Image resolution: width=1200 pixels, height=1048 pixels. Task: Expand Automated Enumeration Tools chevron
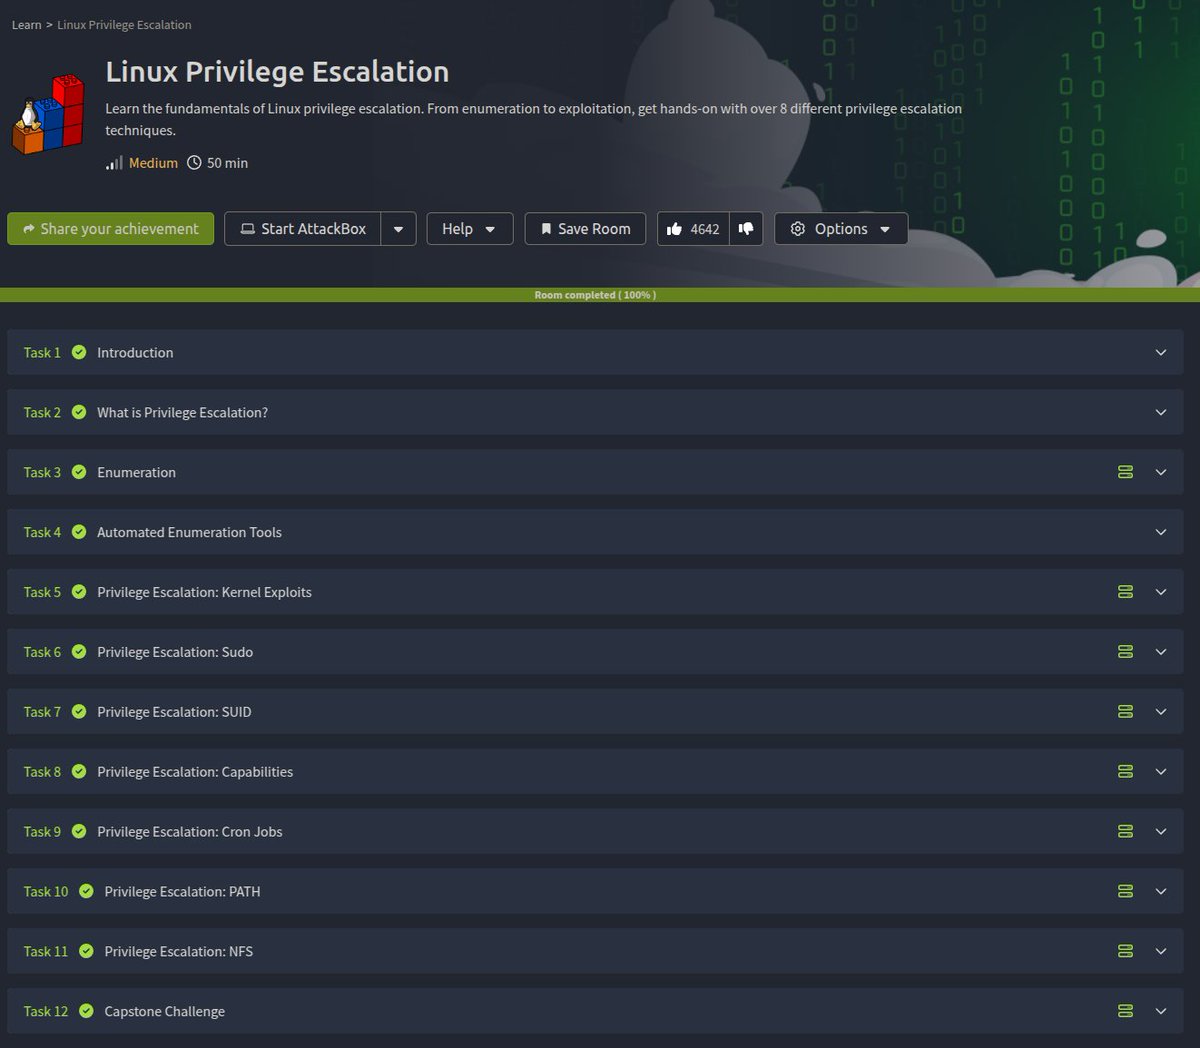point(1161,532)
